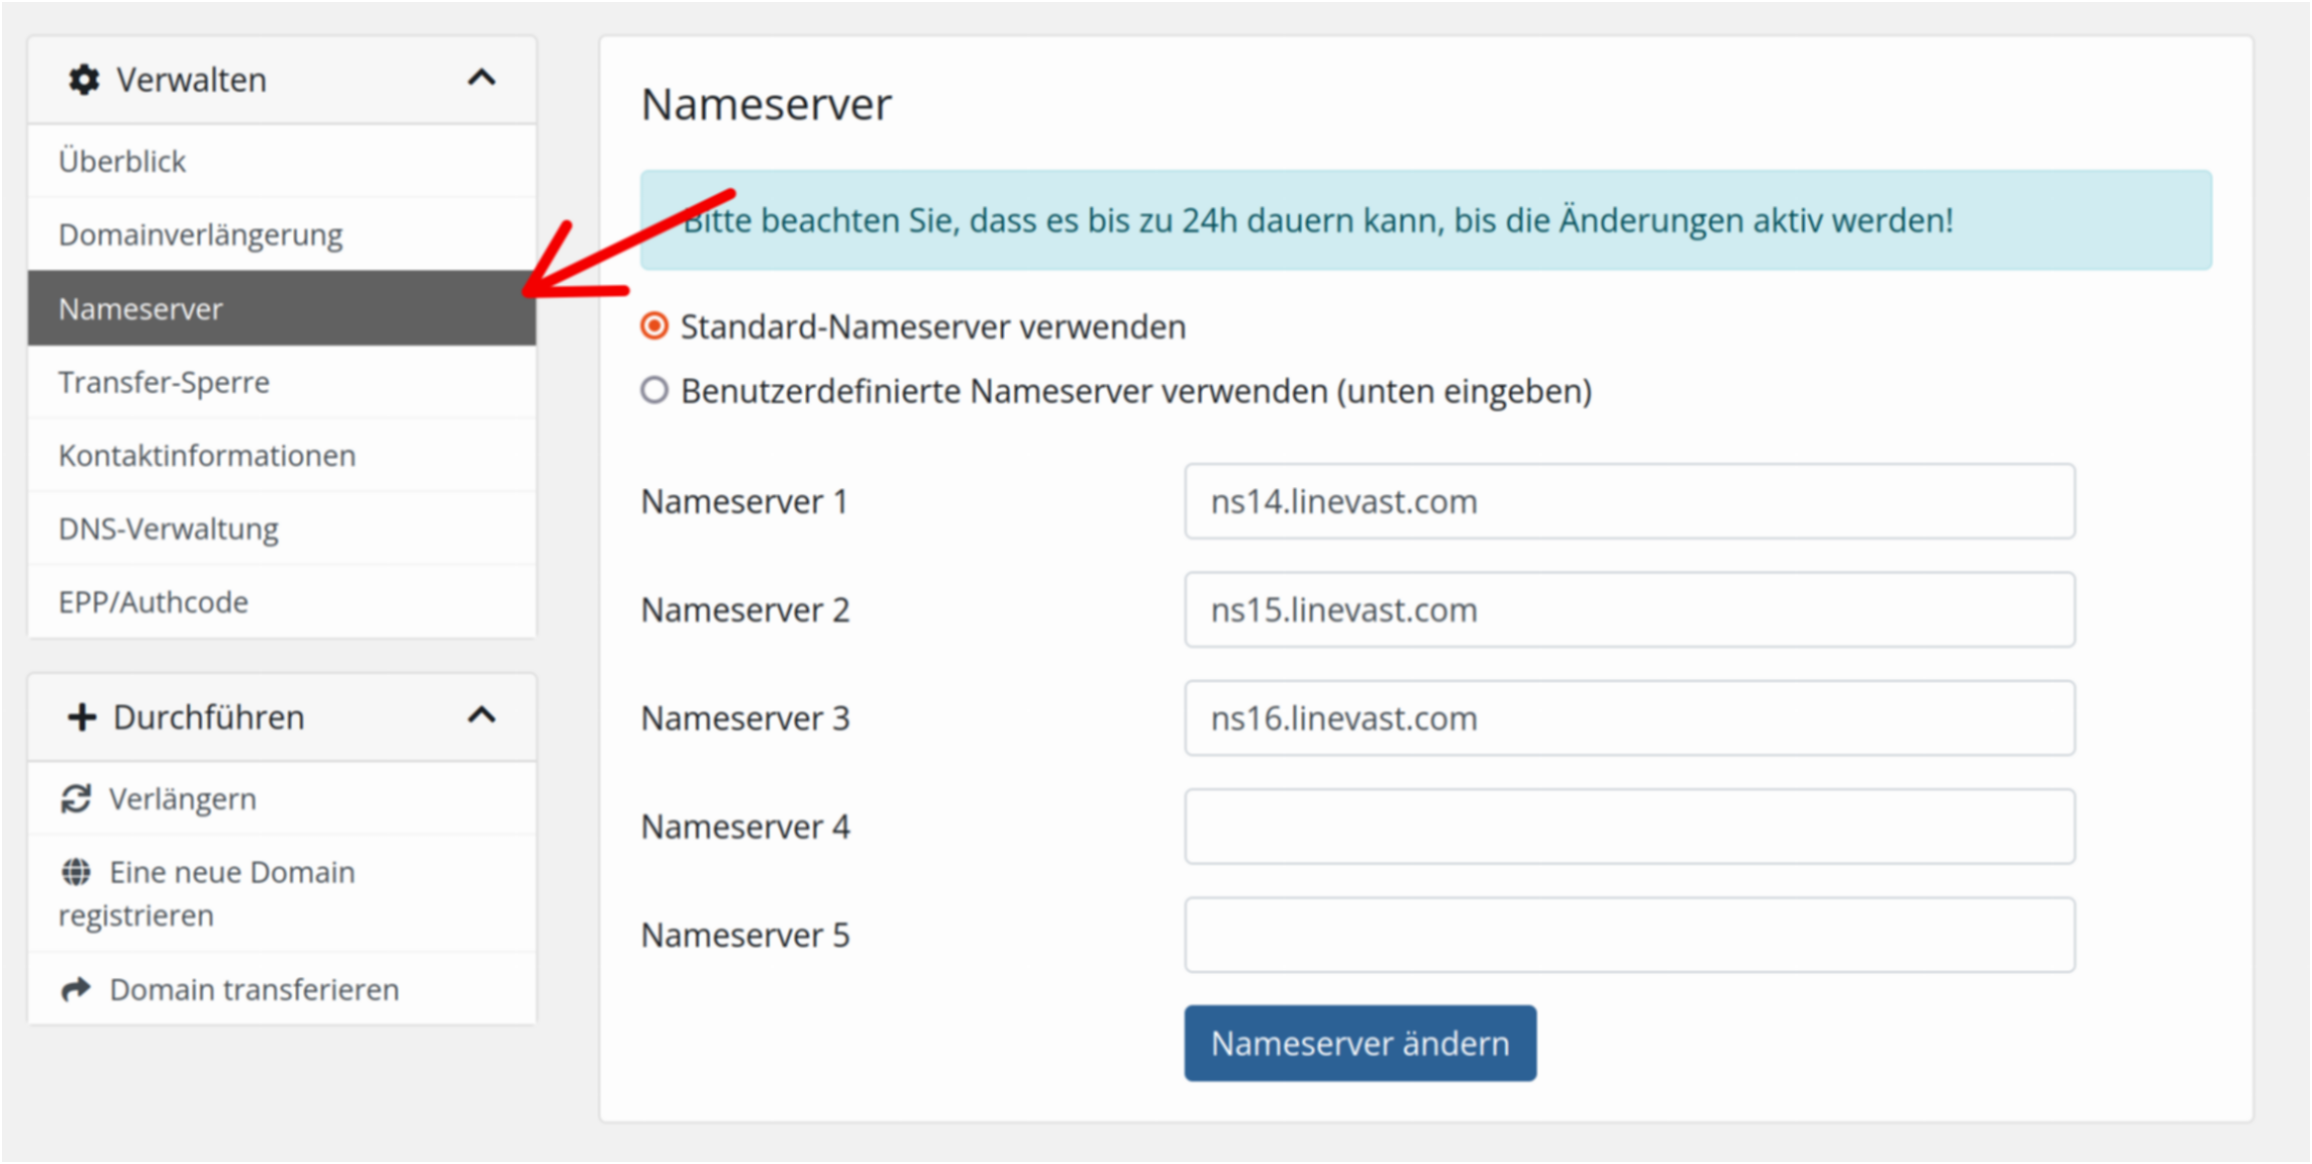Click the plus icon beside Durchführen
The image size is (2312, 1164).
pos(81,717)
